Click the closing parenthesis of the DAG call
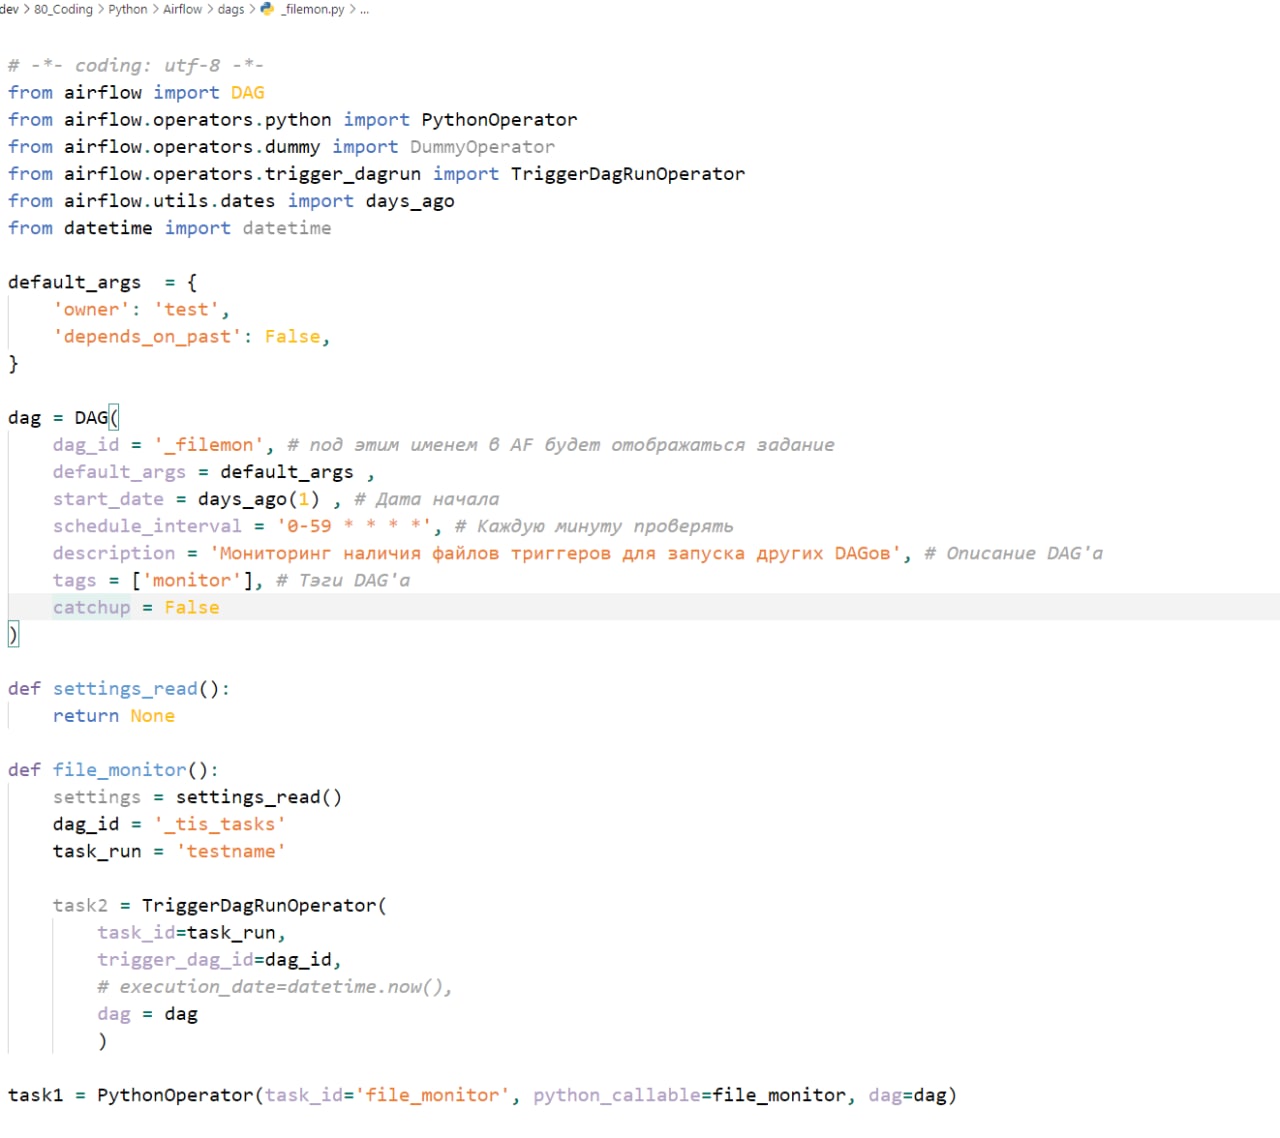 point(13,633)
